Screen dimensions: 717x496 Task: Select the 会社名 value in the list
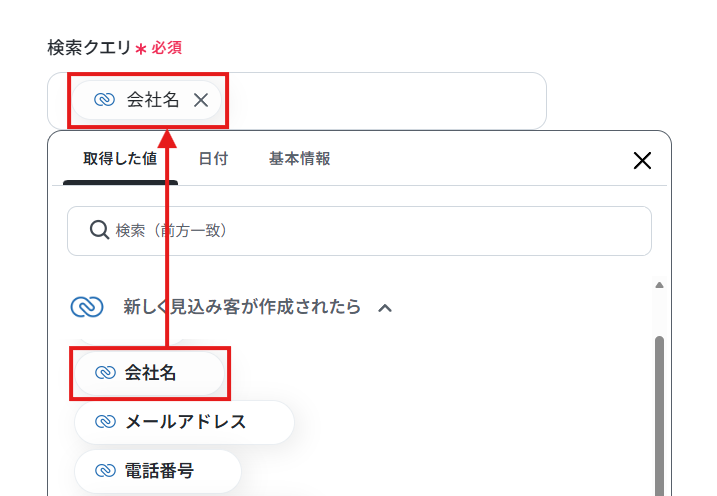point(149,373)
